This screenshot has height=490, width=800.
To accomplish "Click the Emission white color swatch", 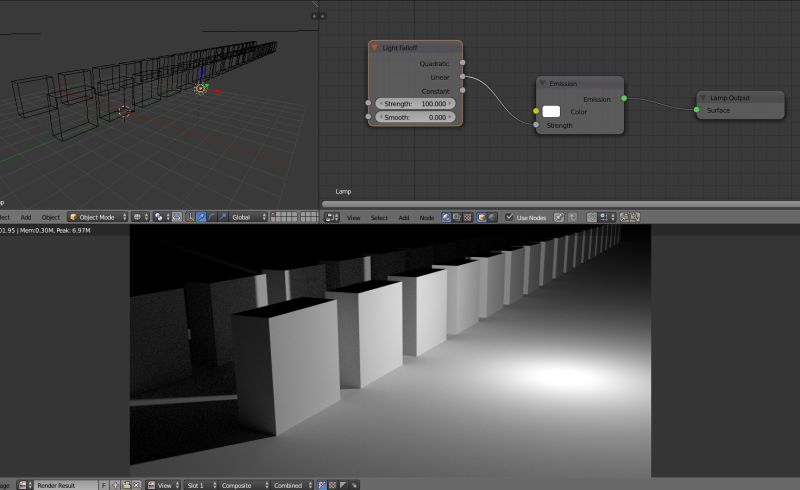I will [x=551, y=111].
